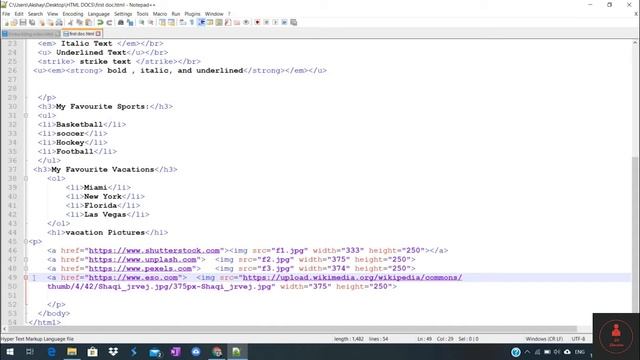Image resolution: width=640 pixels, height=360 pixels.
Task: Click the Undo toolbar icon
Action: (x=100, y=22)
